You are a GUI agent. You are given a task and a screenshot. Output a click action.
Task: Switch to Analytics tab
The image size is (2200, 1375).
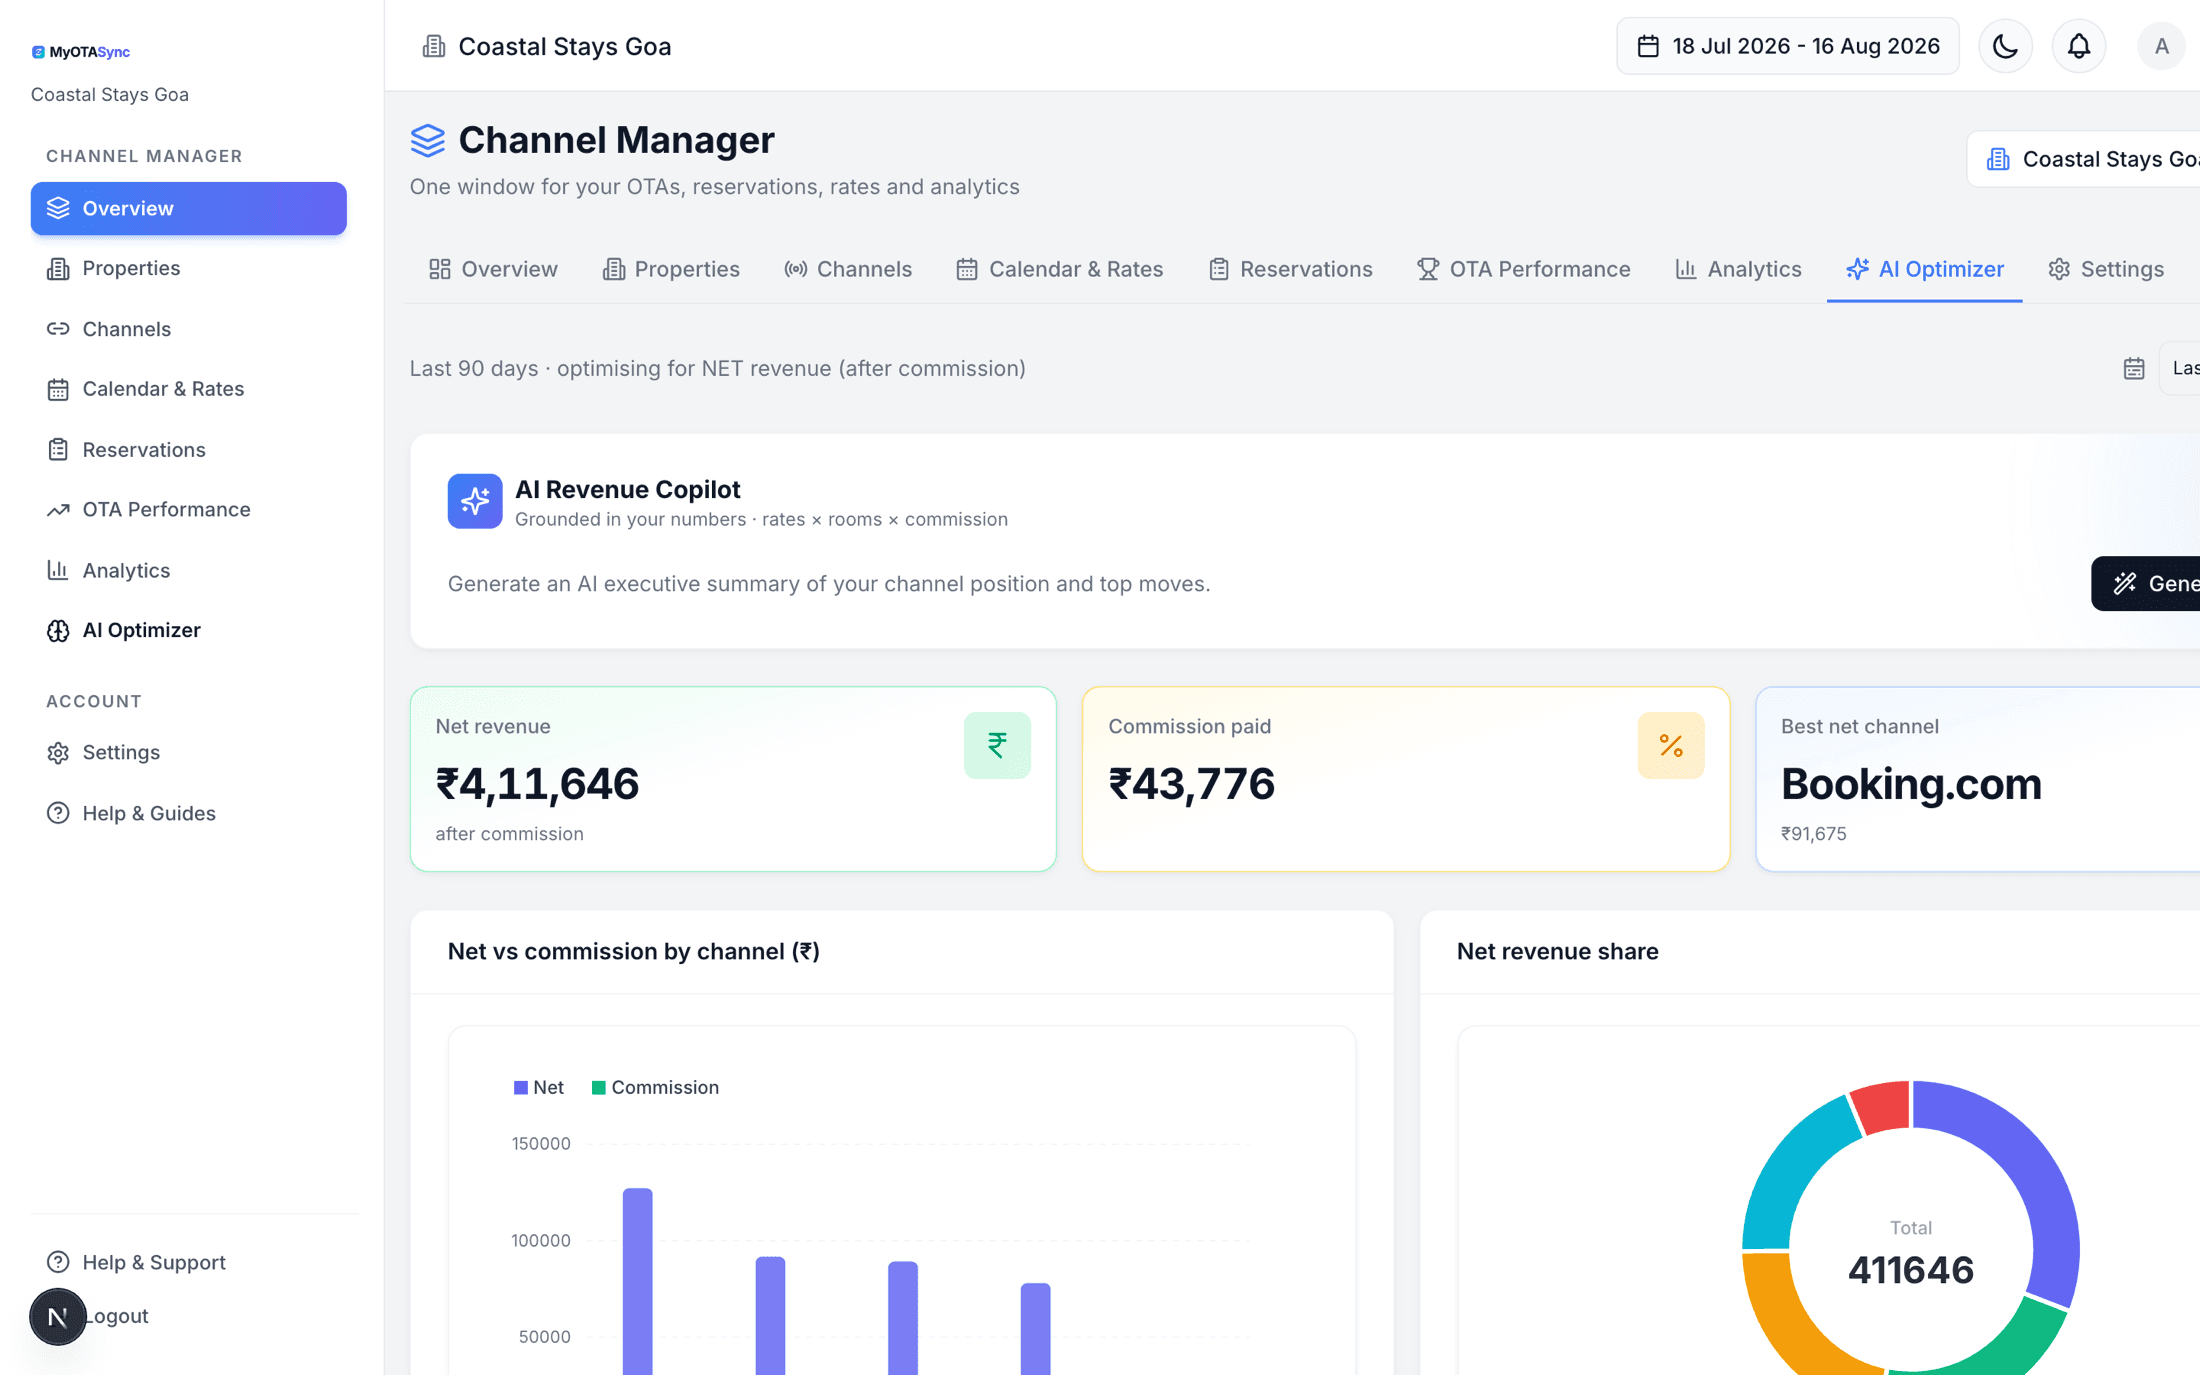click(1738, 269)
